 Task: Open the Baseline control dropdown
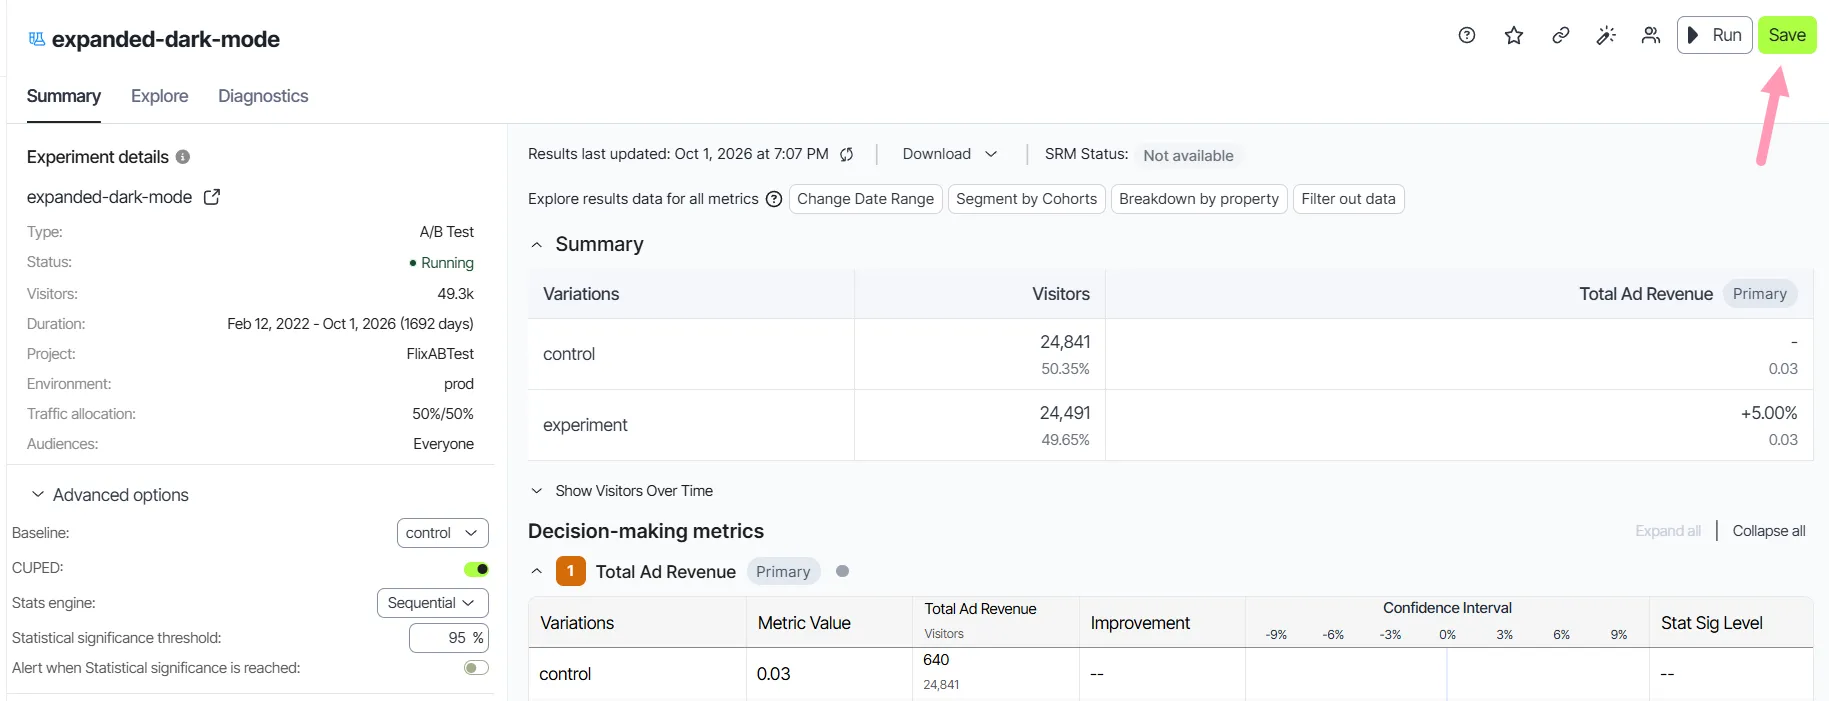pos(443,533)
